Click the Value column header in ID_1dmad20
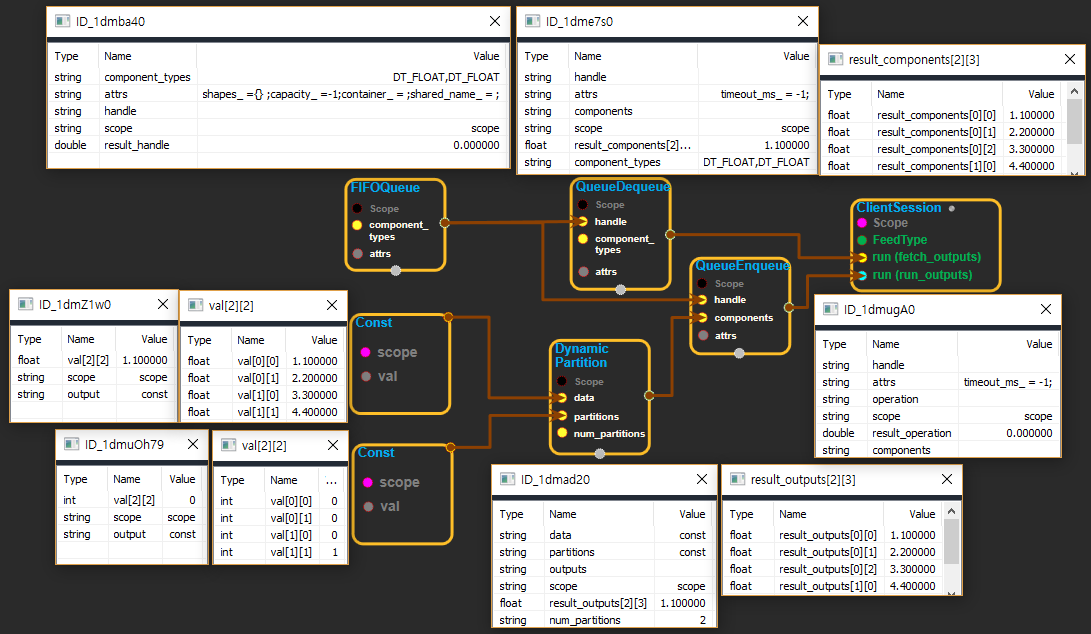 coord(692,514)
